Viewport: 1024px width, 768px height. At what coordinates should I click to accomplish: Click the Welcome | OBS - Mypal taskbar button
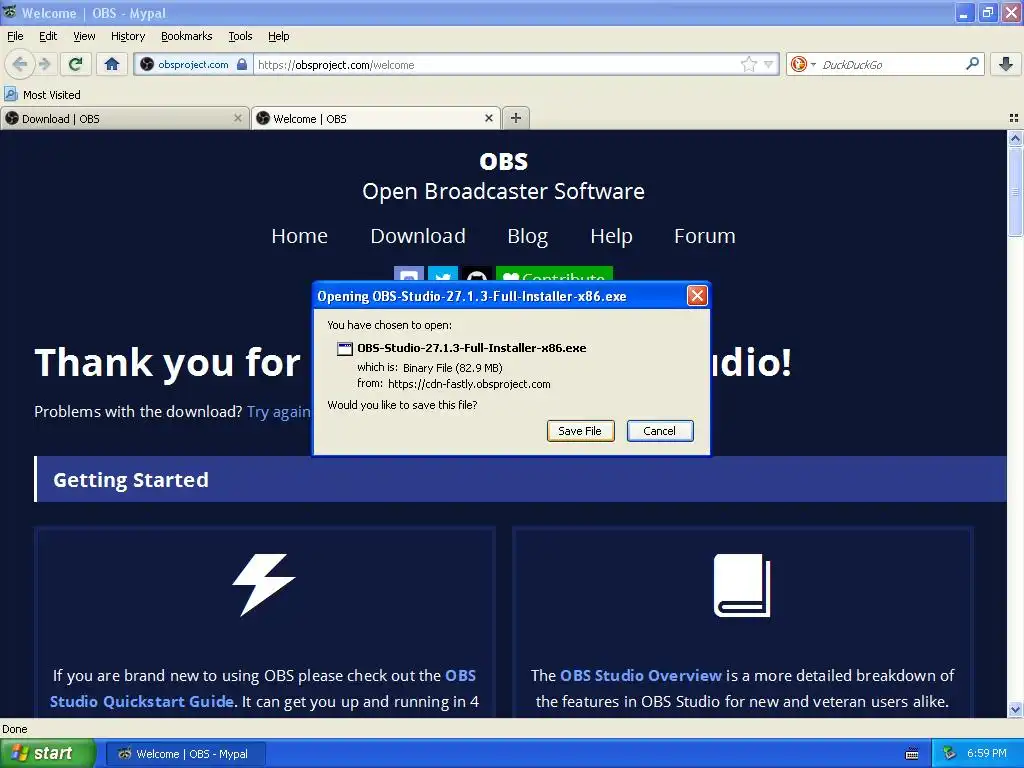coord(185,754)
